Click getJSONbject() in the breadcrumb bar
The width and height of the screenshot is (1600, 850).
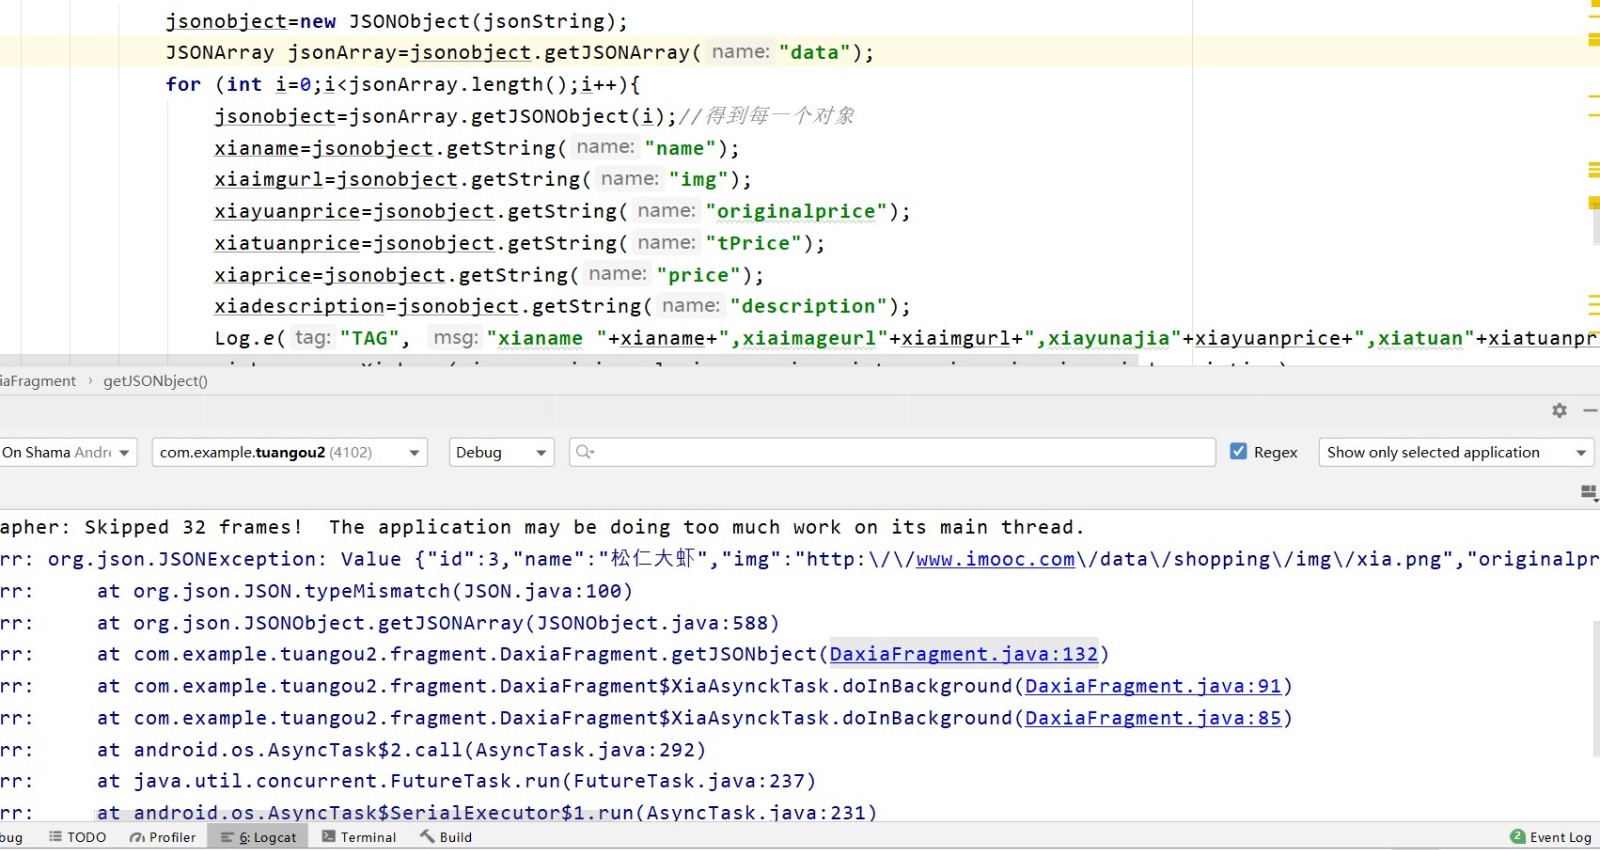tap(155, 381)
